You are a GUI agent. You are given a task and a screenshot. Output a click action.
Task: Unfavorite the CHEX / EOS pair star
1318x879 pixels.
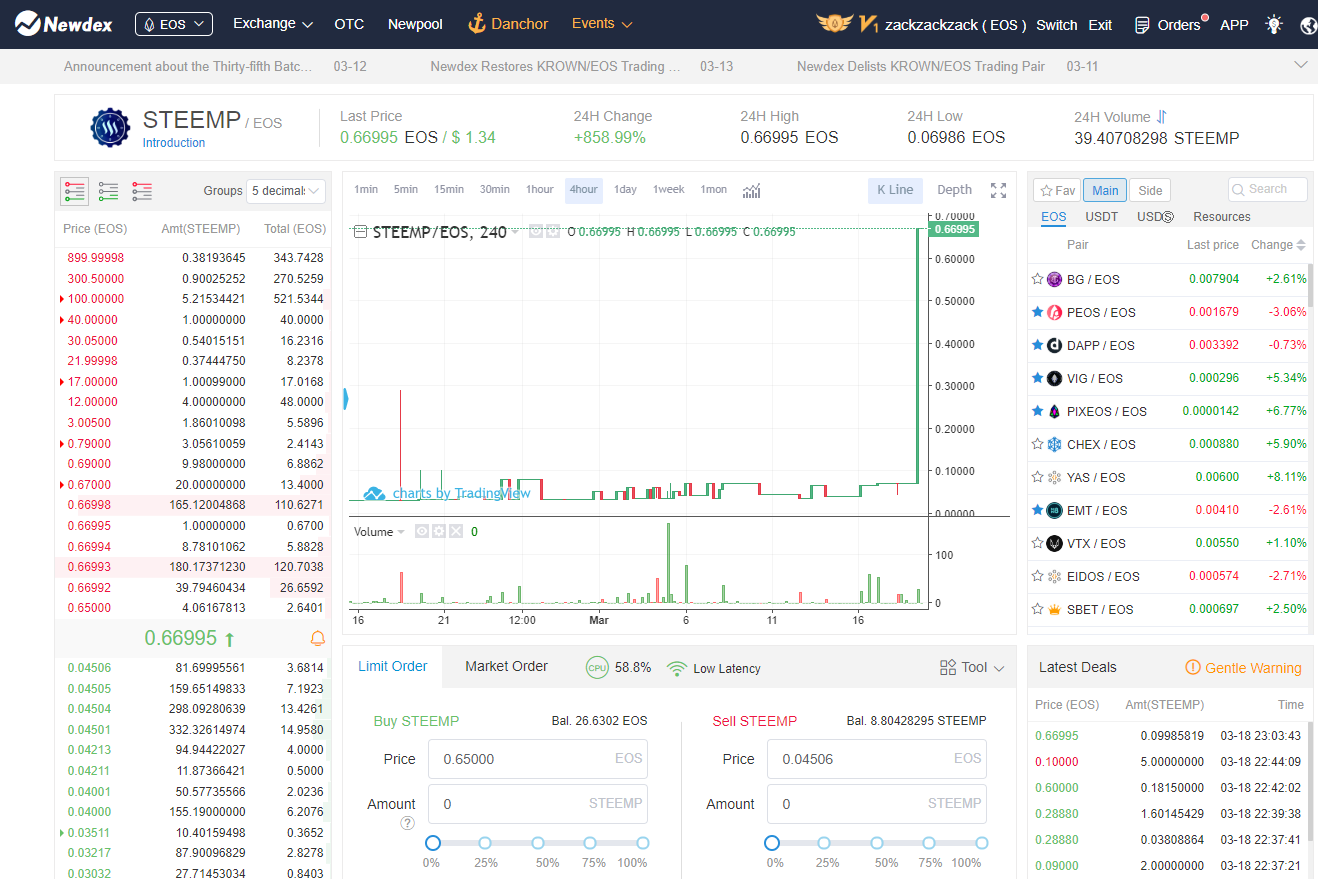point(1038,444)
